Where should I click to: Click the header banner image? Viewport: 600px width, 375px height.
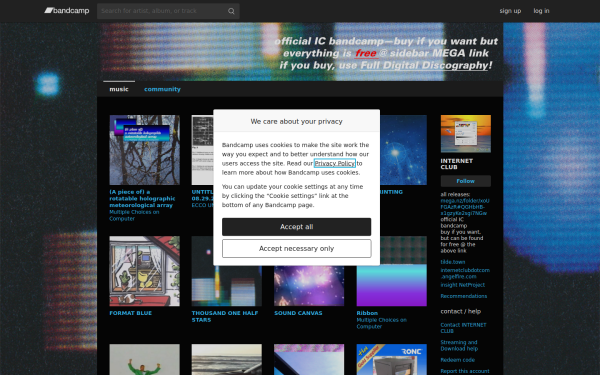300,52
